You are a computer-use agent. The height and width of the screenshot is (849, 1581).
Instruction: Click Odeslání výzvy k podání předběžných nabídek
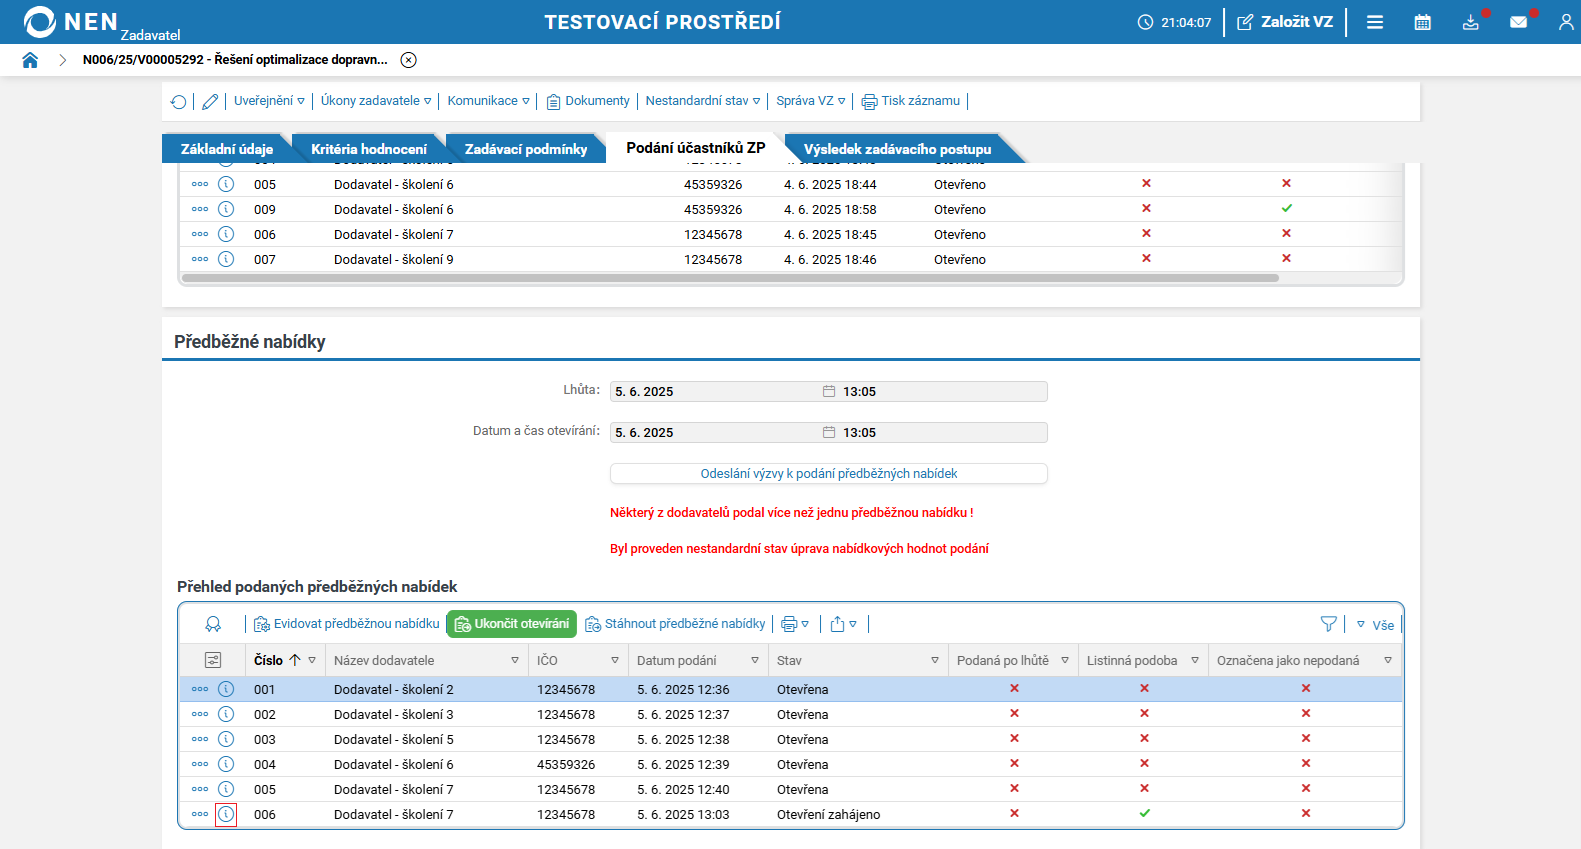pyautogui.click(x=829, y=473)
